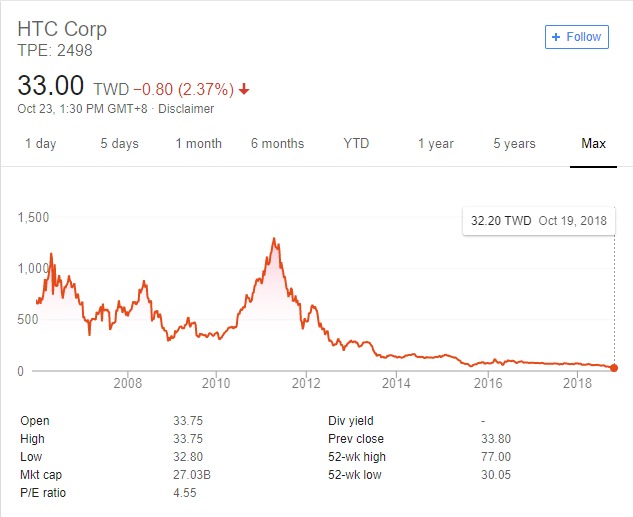
Task: Switch to the 5 days tab
Action: click(119, 144)
